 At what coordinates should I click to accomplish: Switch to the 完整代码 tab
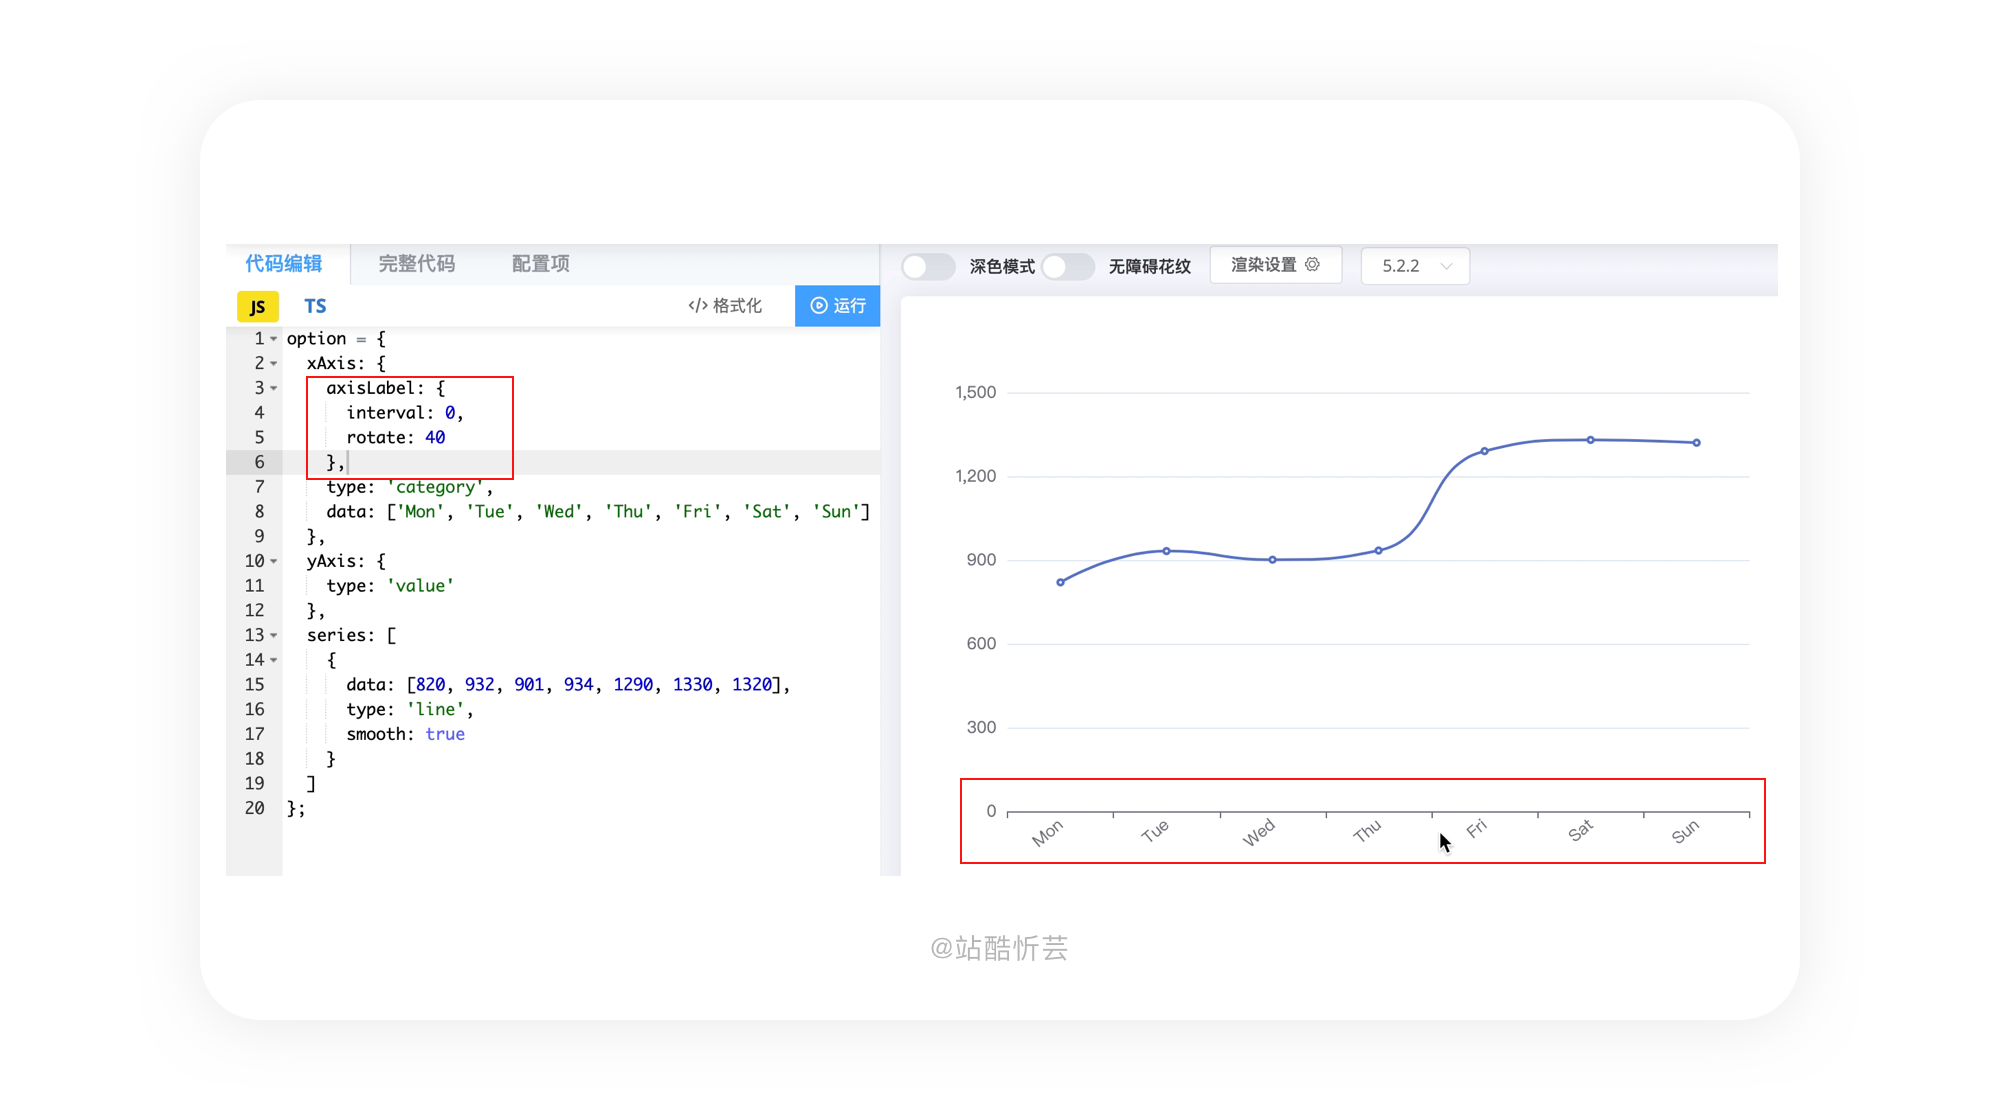pos(416,264)
